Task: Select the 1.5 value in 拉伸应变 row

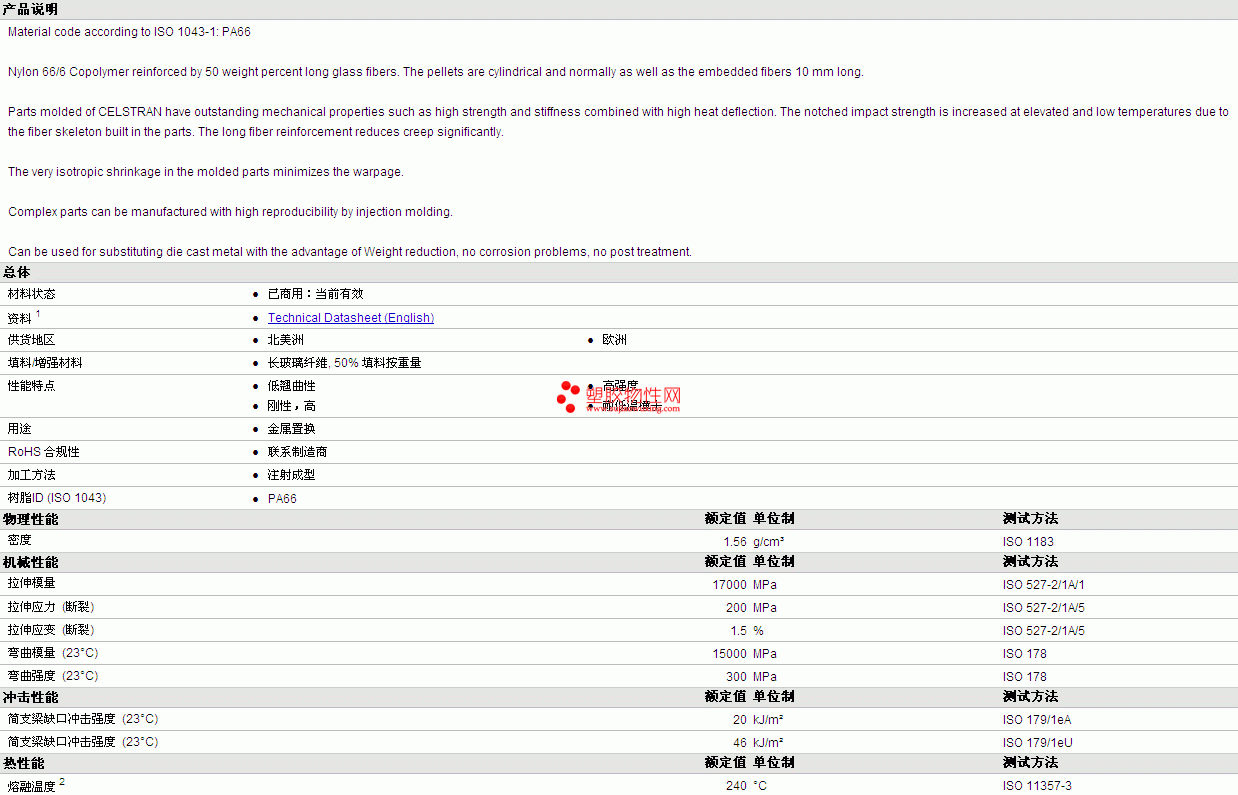Action: click(x=739, y=631)
